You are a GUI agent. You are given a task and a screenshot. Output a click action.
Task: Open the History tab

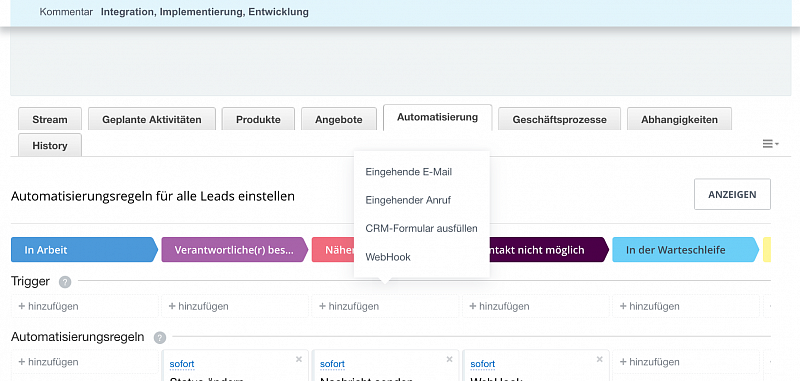(x=50, y=145)
